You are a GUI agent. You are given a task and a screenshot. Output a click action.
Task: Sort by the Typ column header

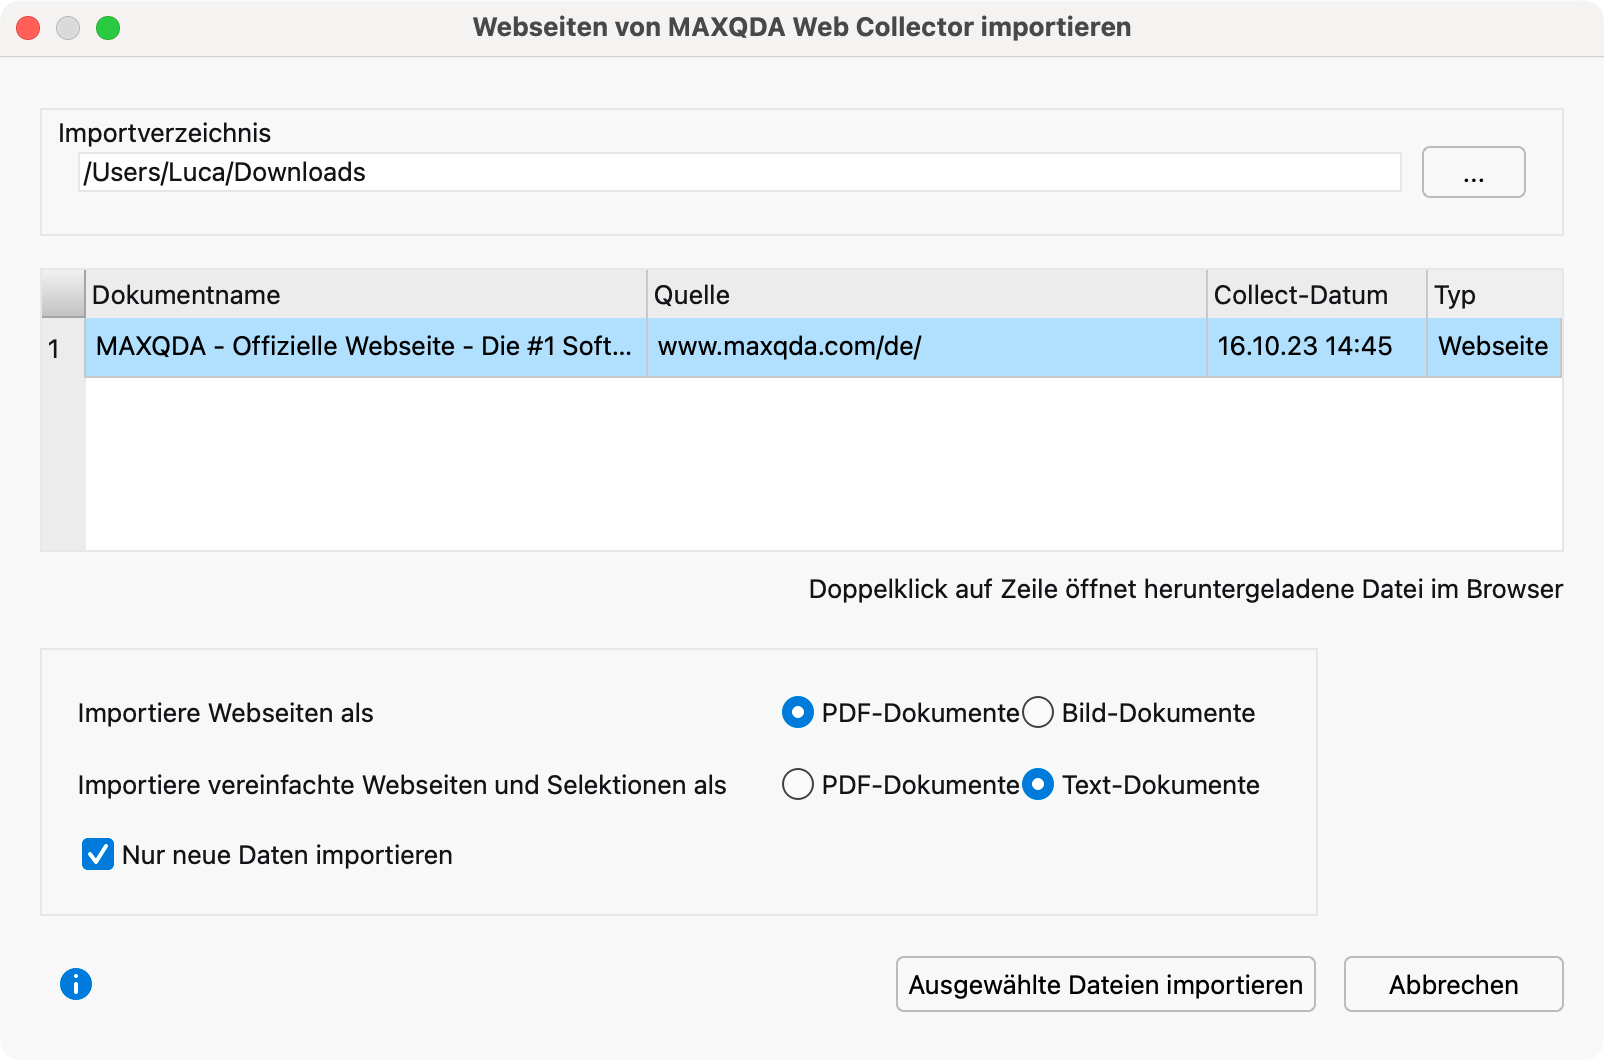1492,295
